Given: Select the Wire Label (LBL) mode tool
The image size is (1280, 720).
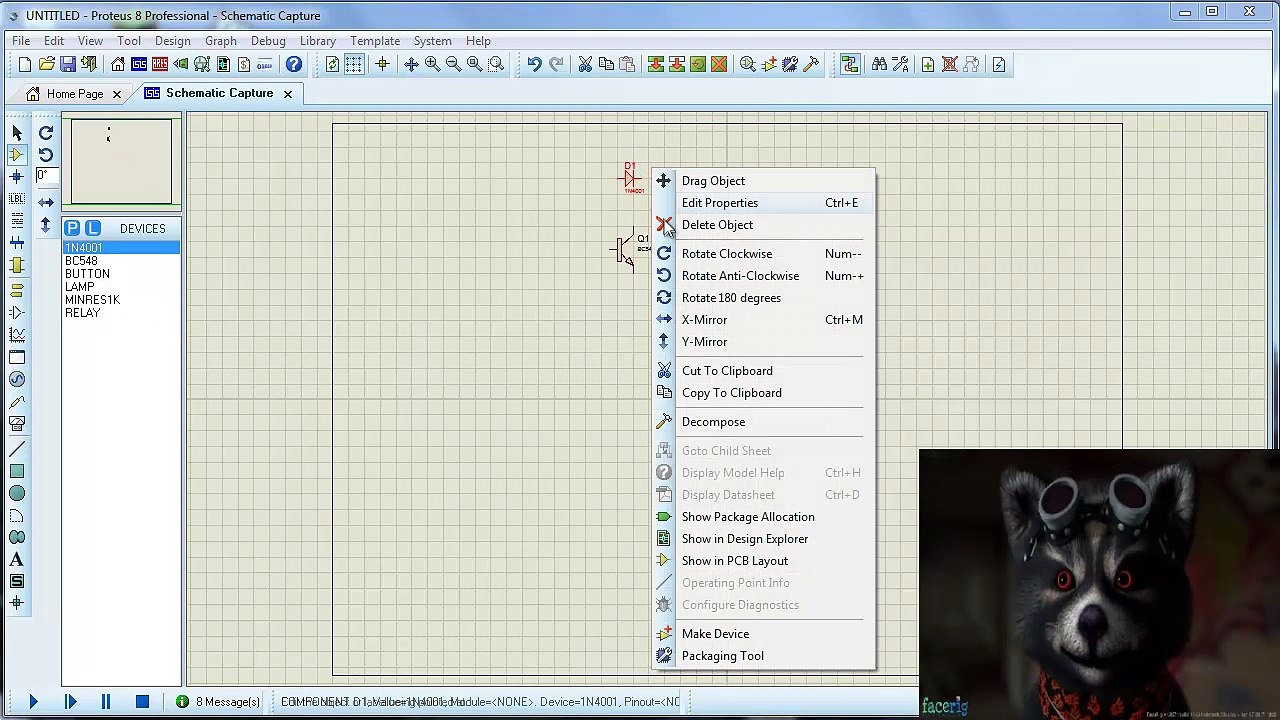Looking at the screenshot, I should [16, 199].
